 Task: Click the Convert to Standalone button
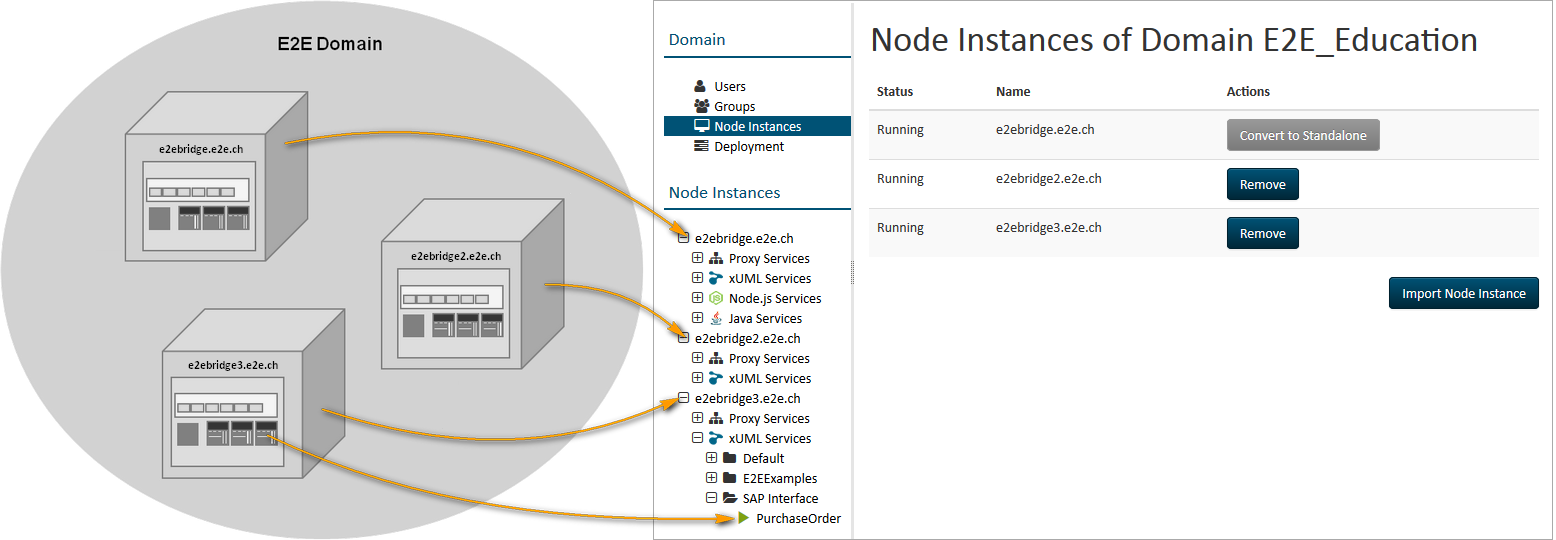pyautogui.click(x=1302, y=136)
